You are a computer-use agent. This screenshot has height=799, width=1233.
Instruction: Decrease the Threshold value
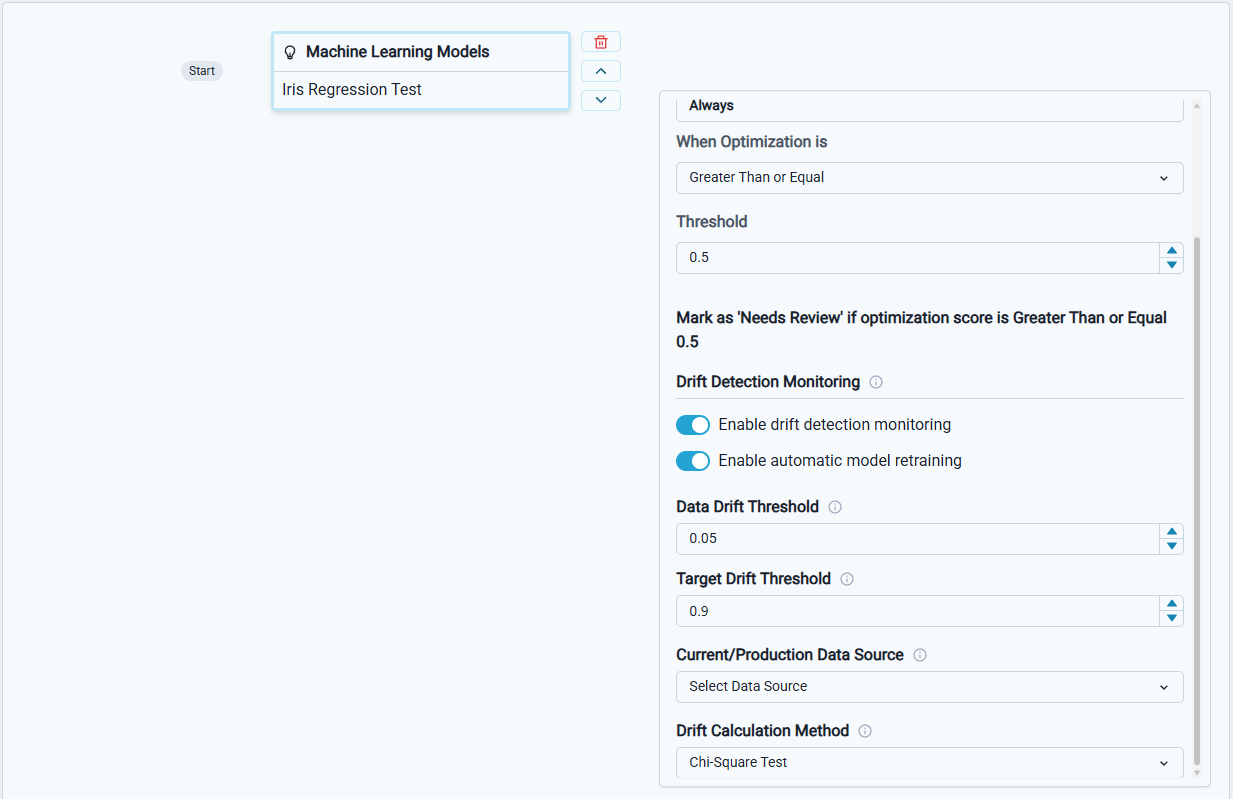point(1171,265)
